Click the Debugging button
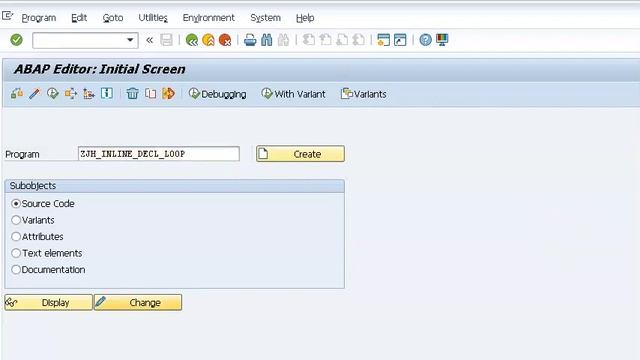Screen dimensions: 640x360 (217, 94)
